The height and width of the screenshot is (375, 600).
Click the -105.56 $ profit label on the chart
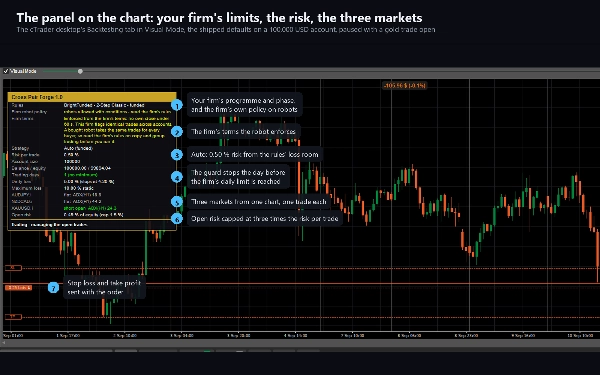404,85
